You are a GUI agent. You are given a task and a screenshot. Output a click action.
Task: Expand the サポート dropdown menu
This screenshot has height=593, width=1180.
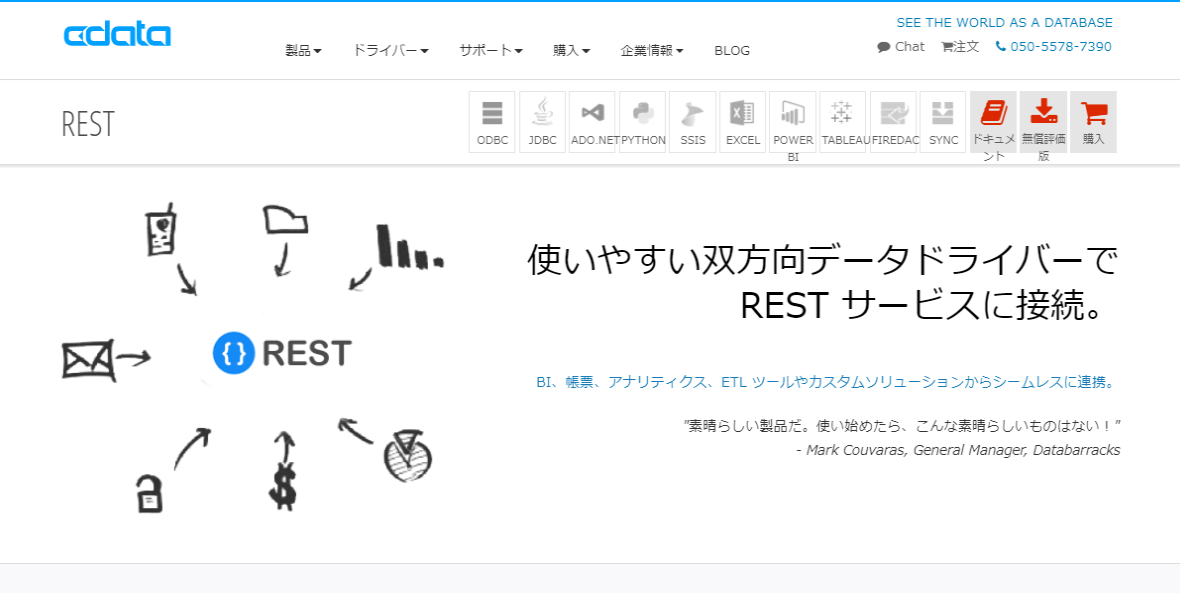coord(491,50)
